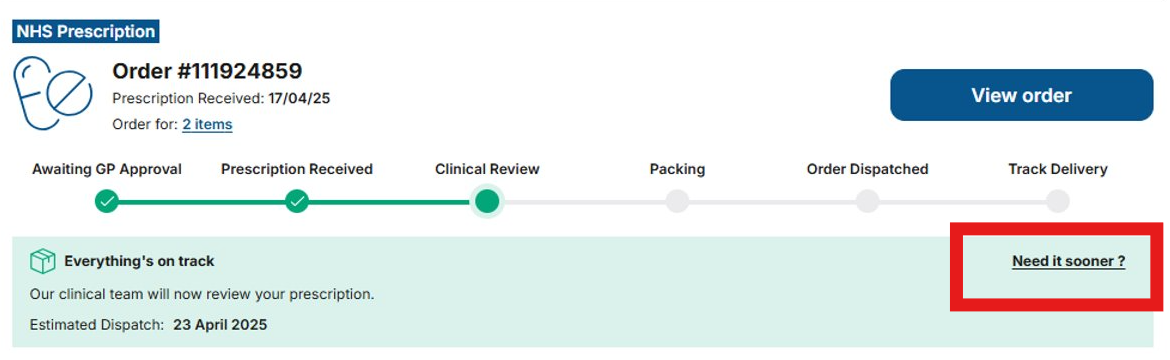Click the Order Dispatched step label
The width and height of the screenshot is (1170, 360).
[x=867, y=170]
